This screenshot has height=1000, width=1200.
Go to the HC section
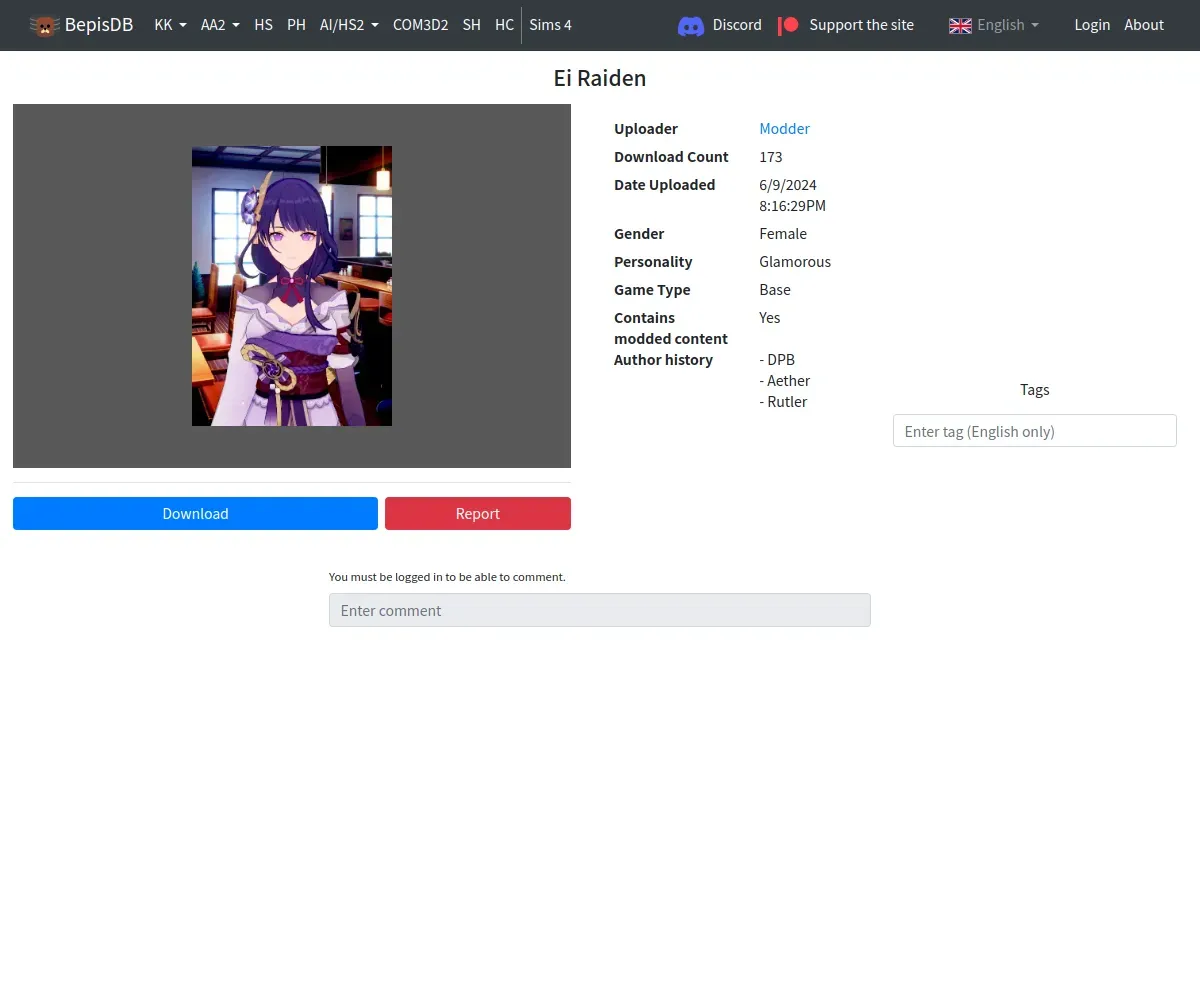tap(504, 25)
